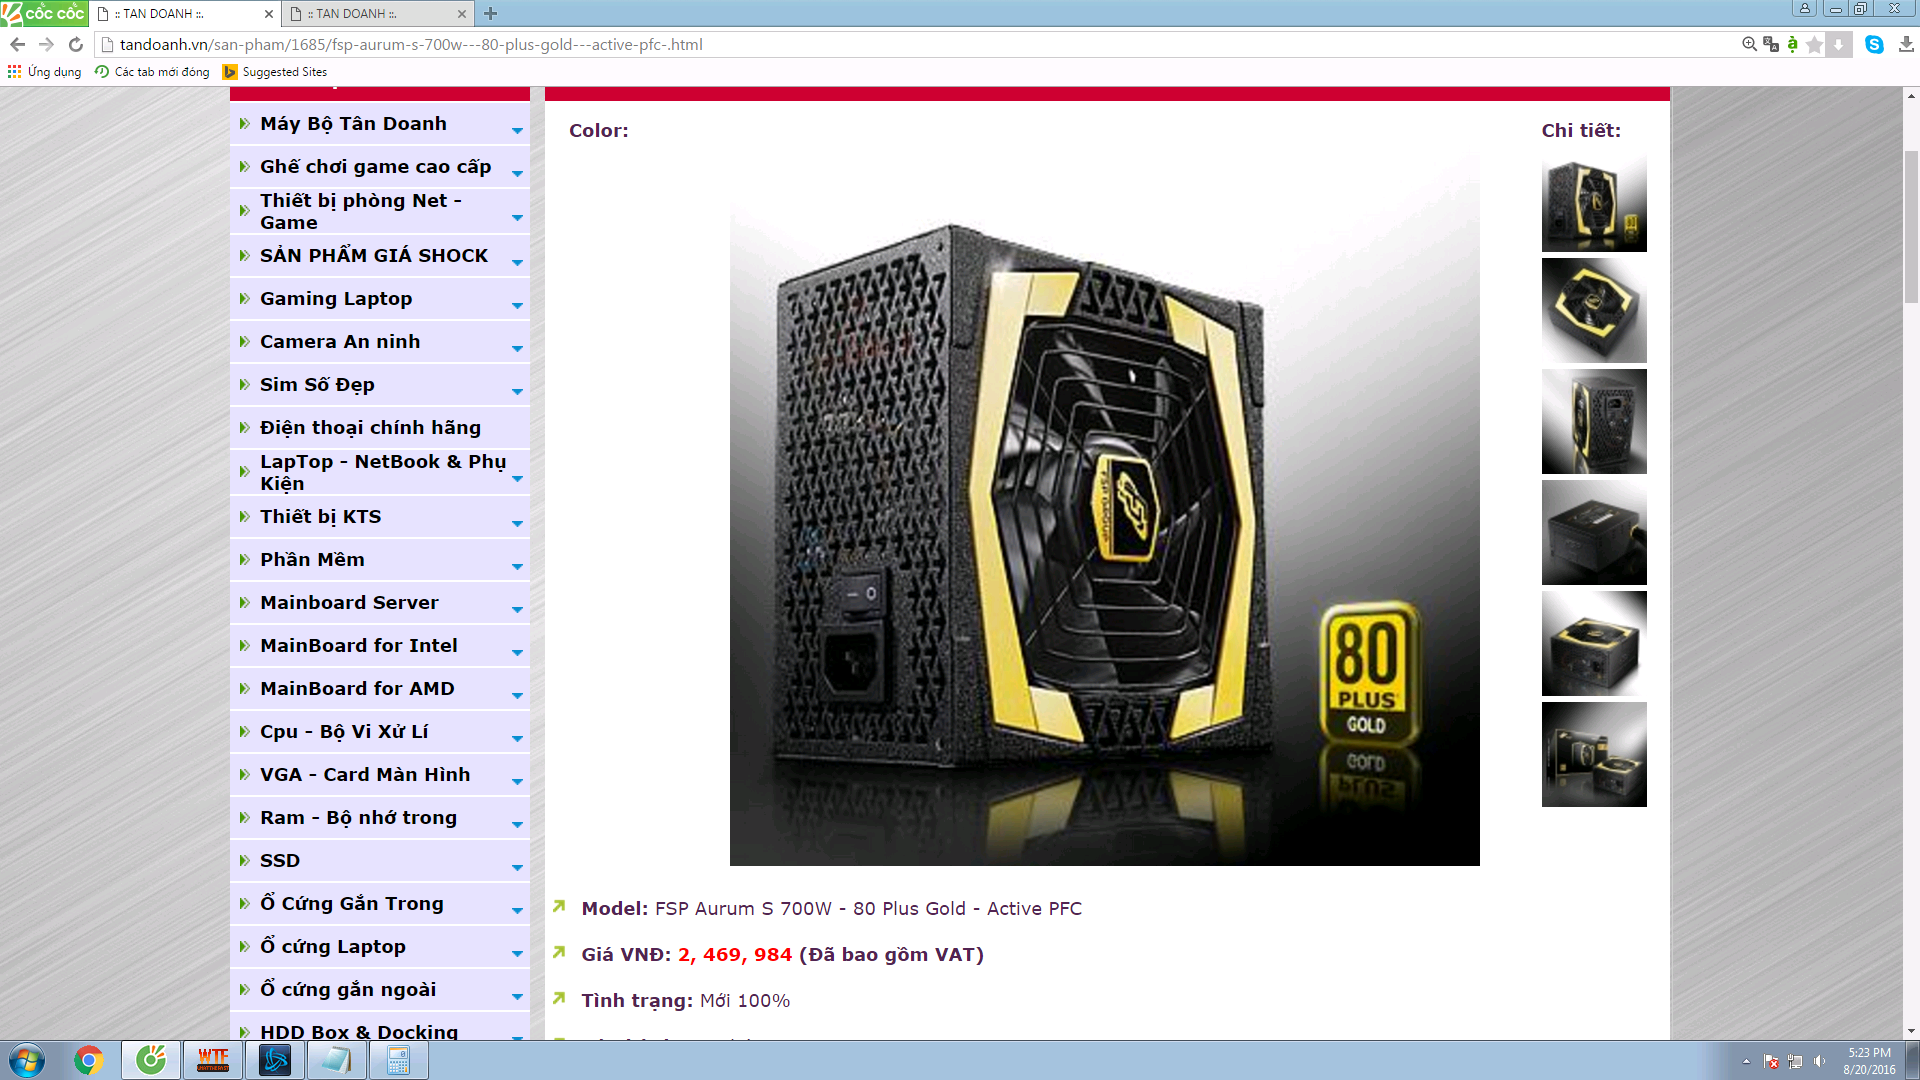
Task: Toggle the Vietnamese typing icon
Action: [x=1792, y=44]
